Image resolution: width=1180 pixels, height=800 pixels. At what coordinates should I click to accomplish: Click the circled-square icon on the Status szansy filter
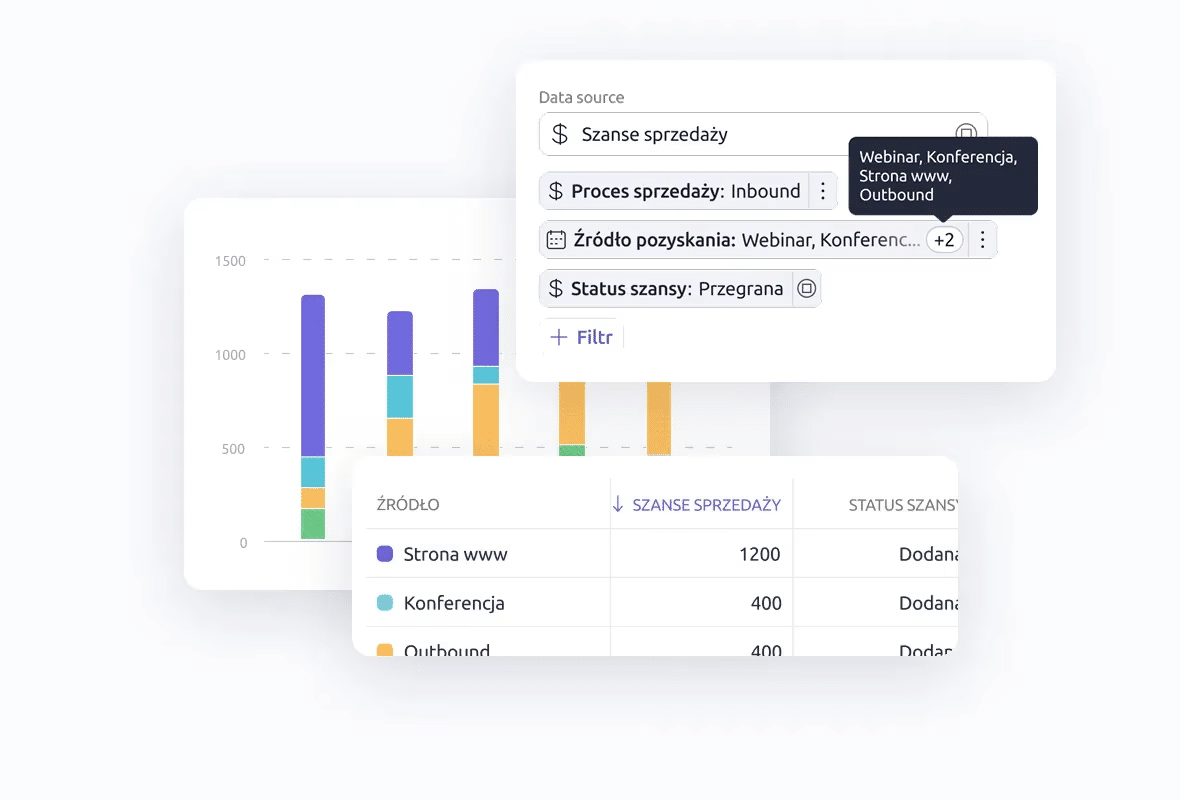806,289
